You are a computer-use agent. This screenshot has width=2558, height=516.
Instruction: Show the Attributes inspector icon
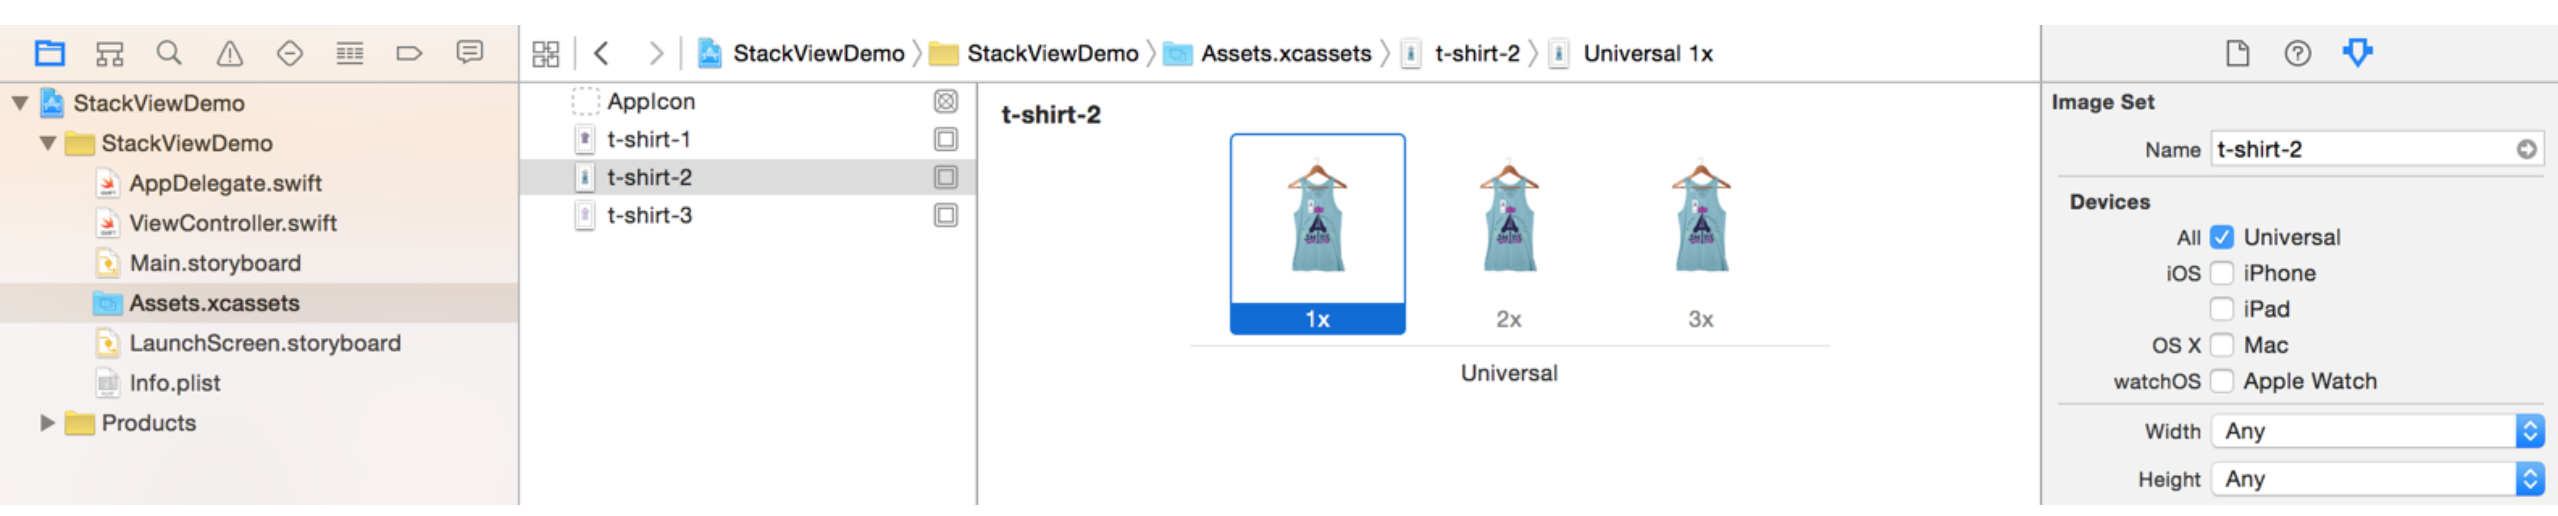pos(2357,53)
